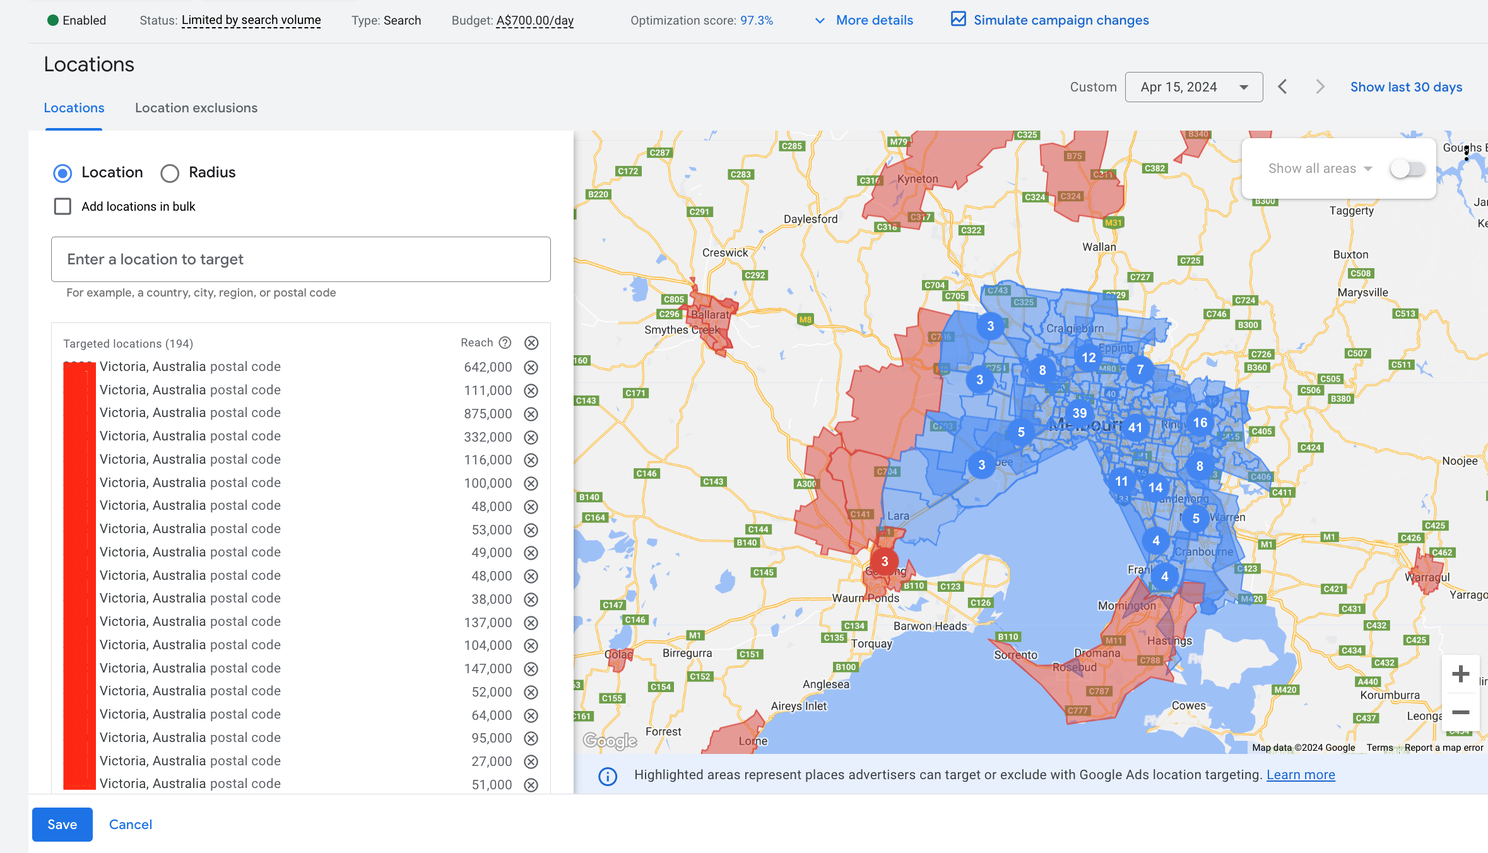Zoom out on the map
This screenshot has width=1488, height=853.
tap(1460, 712)
